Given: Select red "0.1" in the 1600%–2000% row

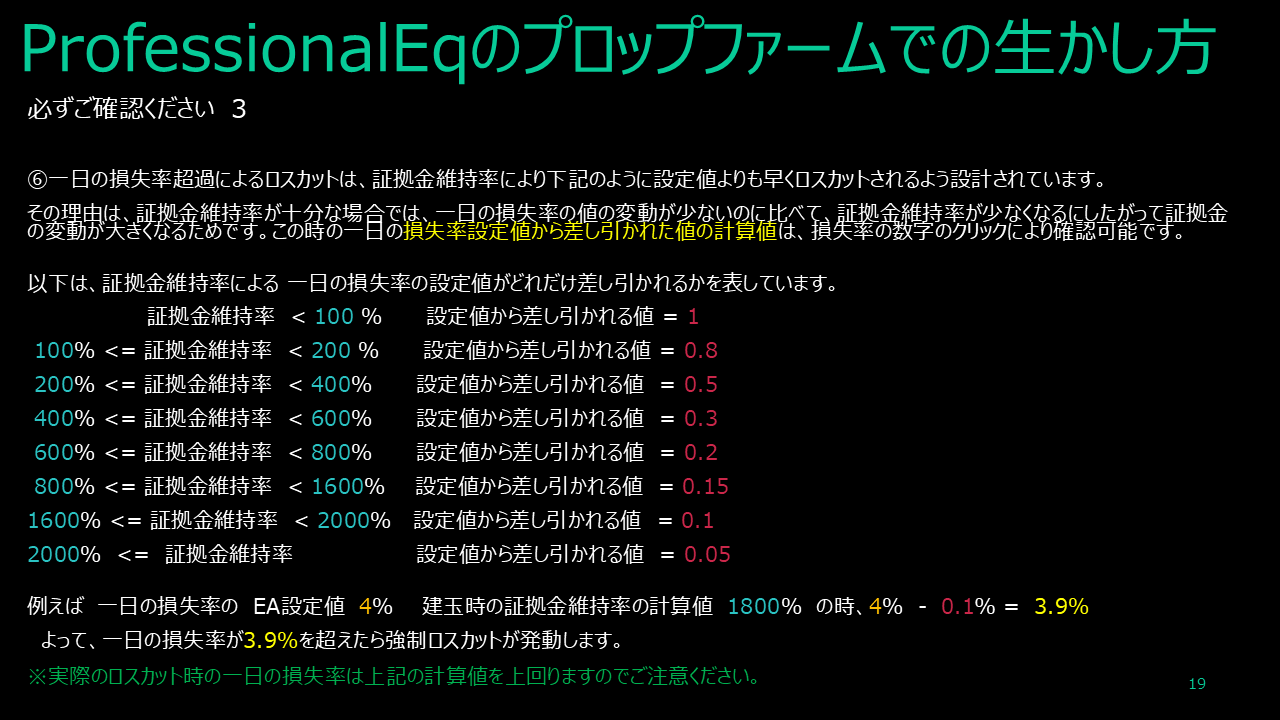Looking at the screenshot, I should tap(697, 521).
